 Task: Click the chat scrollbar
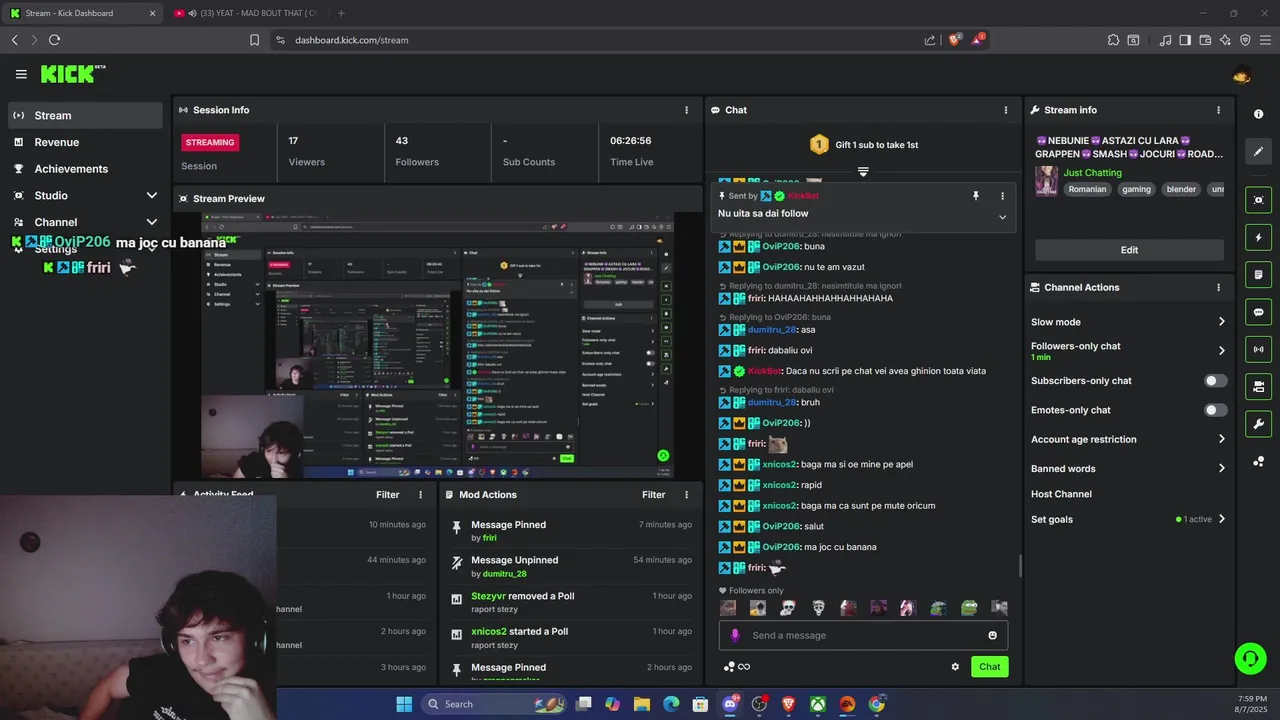coord(1019,566)
